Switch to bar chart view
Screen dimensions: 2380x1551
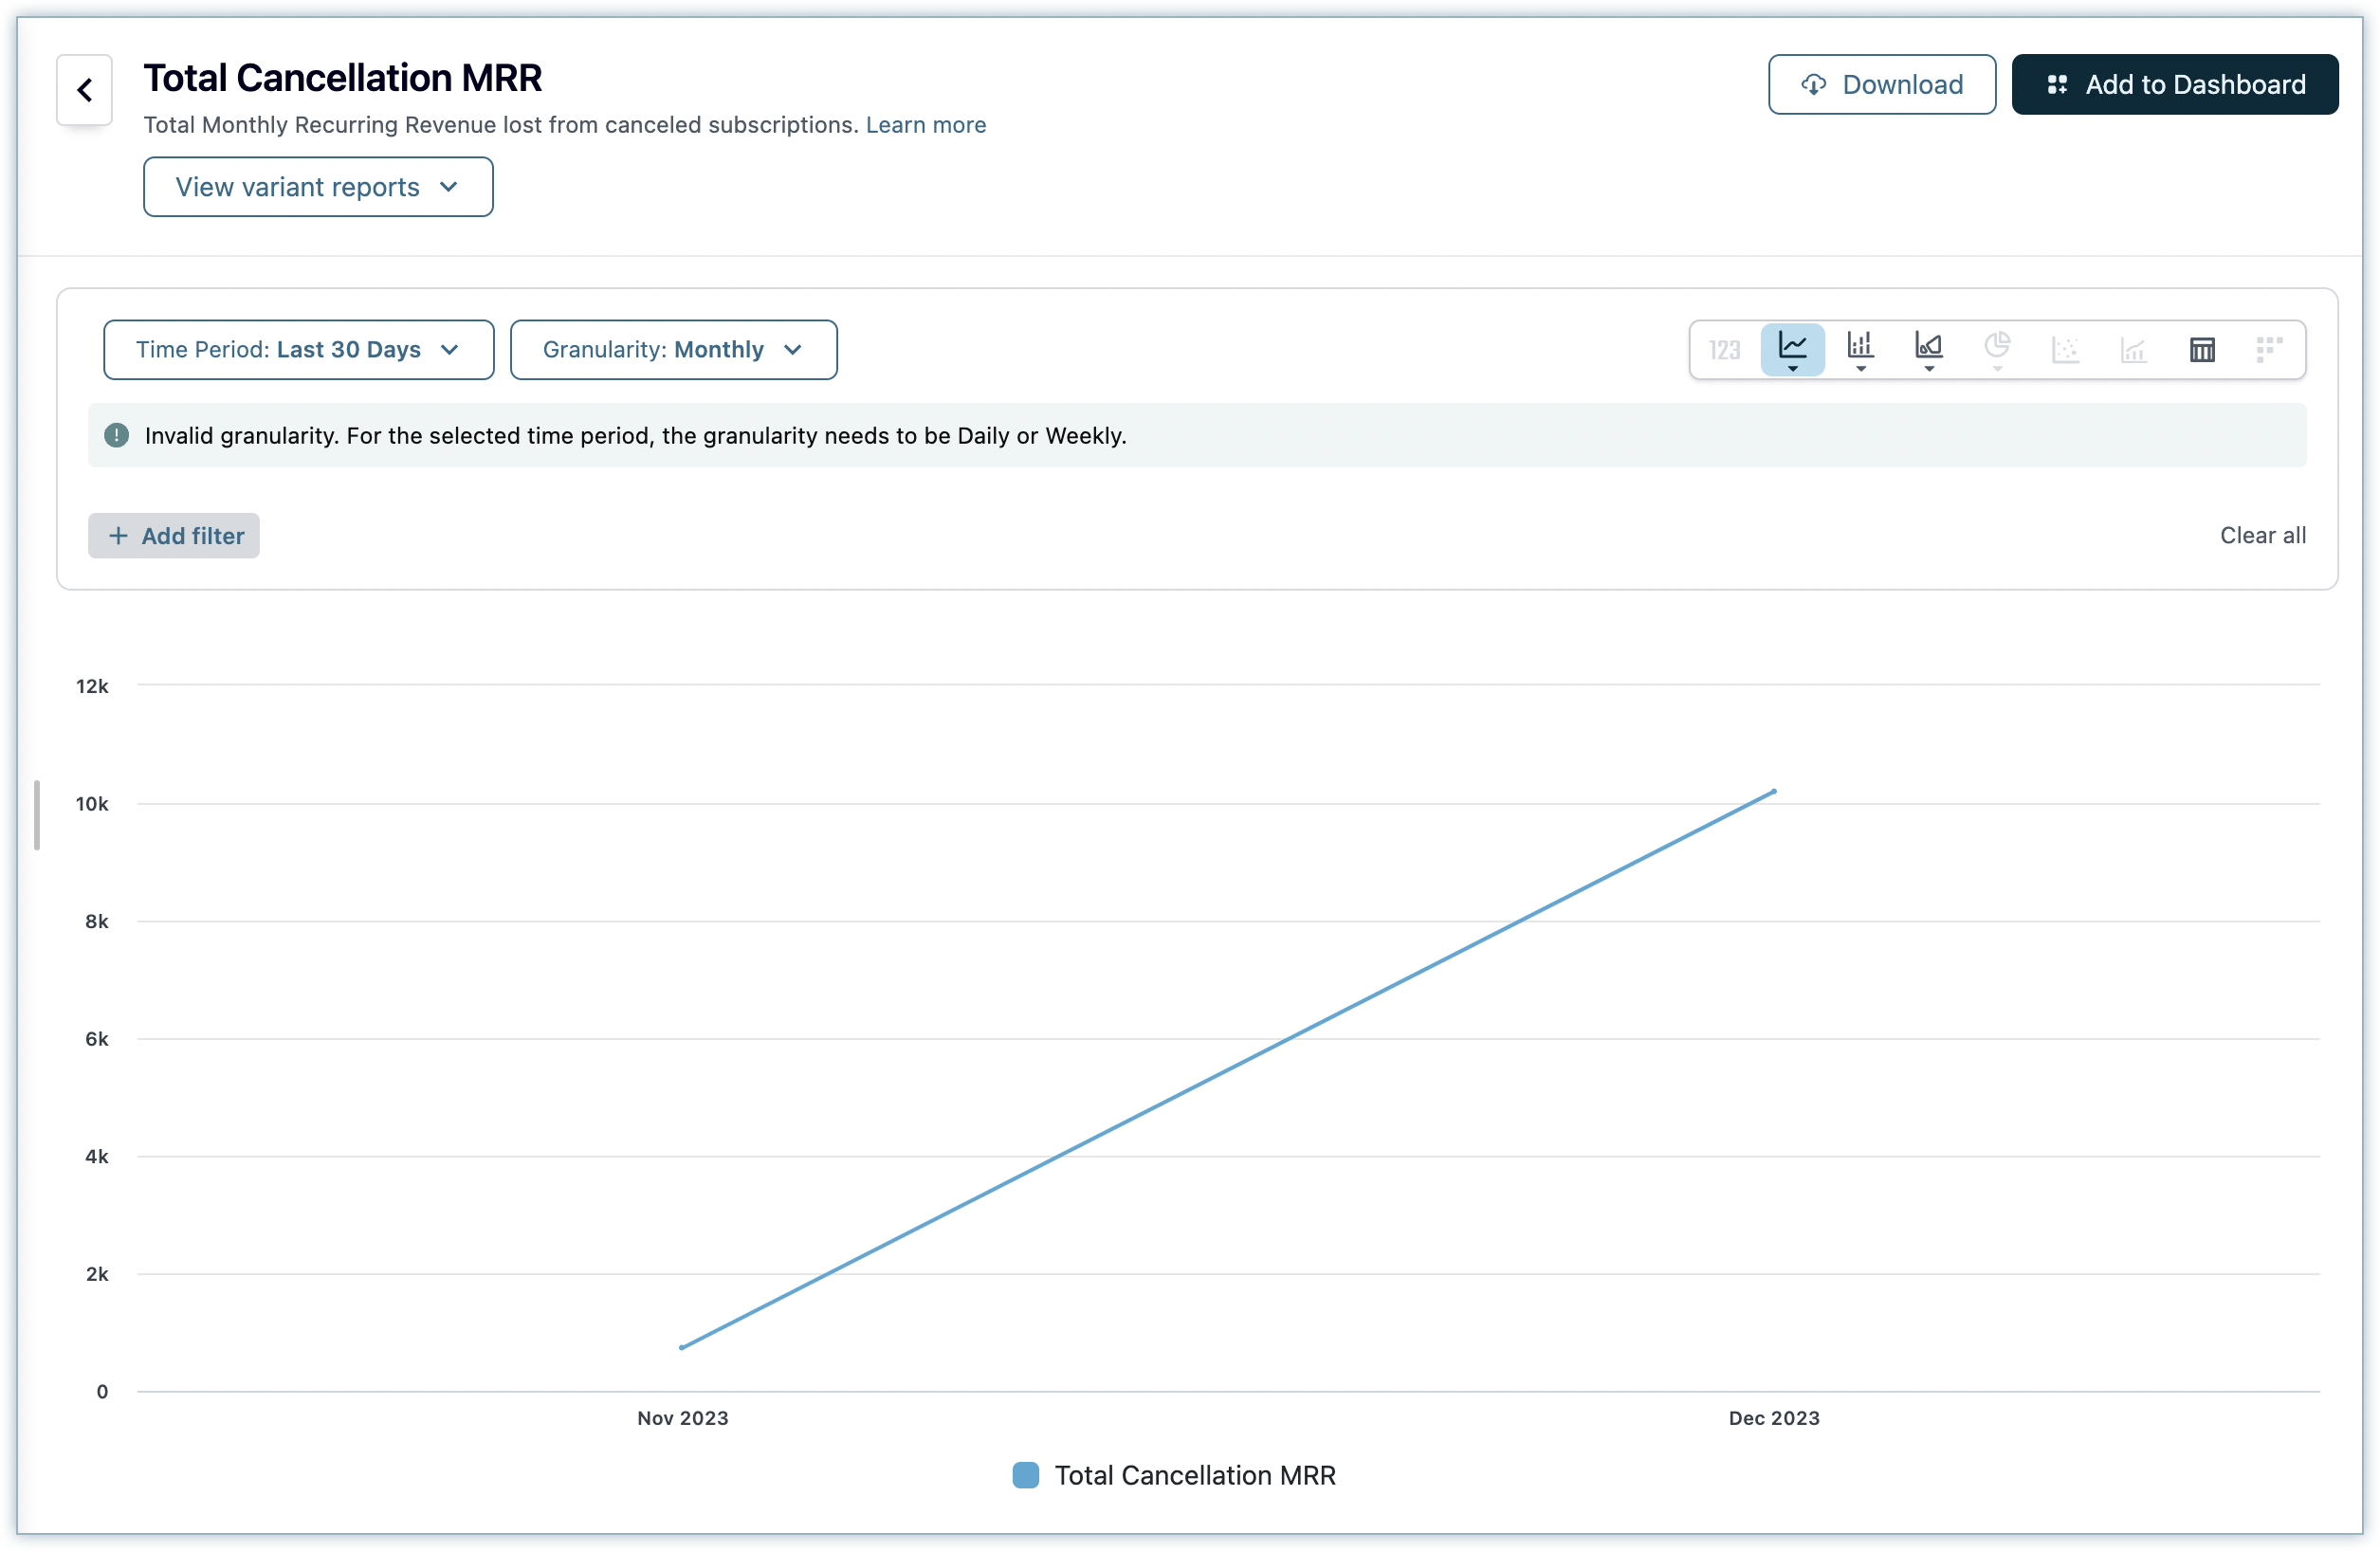coord(1860,349)
